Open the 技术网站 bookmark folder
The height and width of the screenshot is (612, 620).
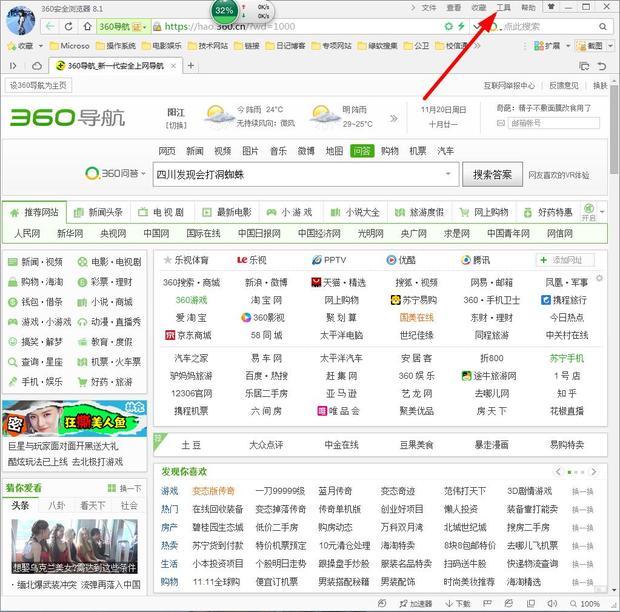click(x=208, y=46)
